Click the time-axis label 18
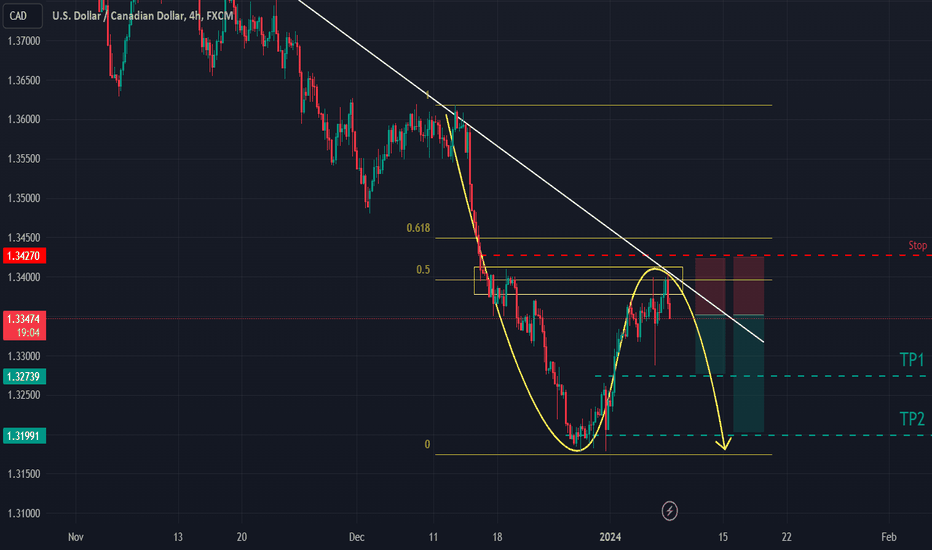 point(497,537)
